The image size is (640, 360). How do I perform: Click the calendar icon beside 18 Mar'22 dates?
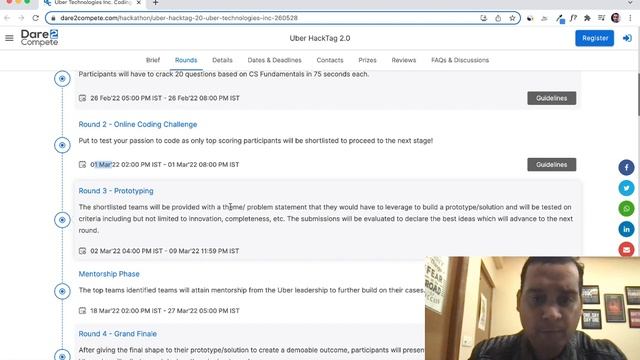pyautogui.click(x=82, y=311)
